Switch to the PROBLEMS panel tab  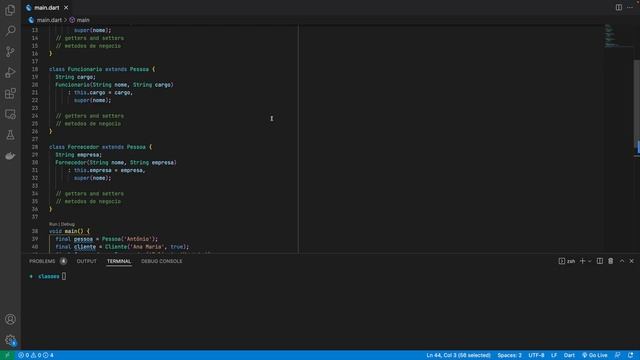click(x=42, y=261)
